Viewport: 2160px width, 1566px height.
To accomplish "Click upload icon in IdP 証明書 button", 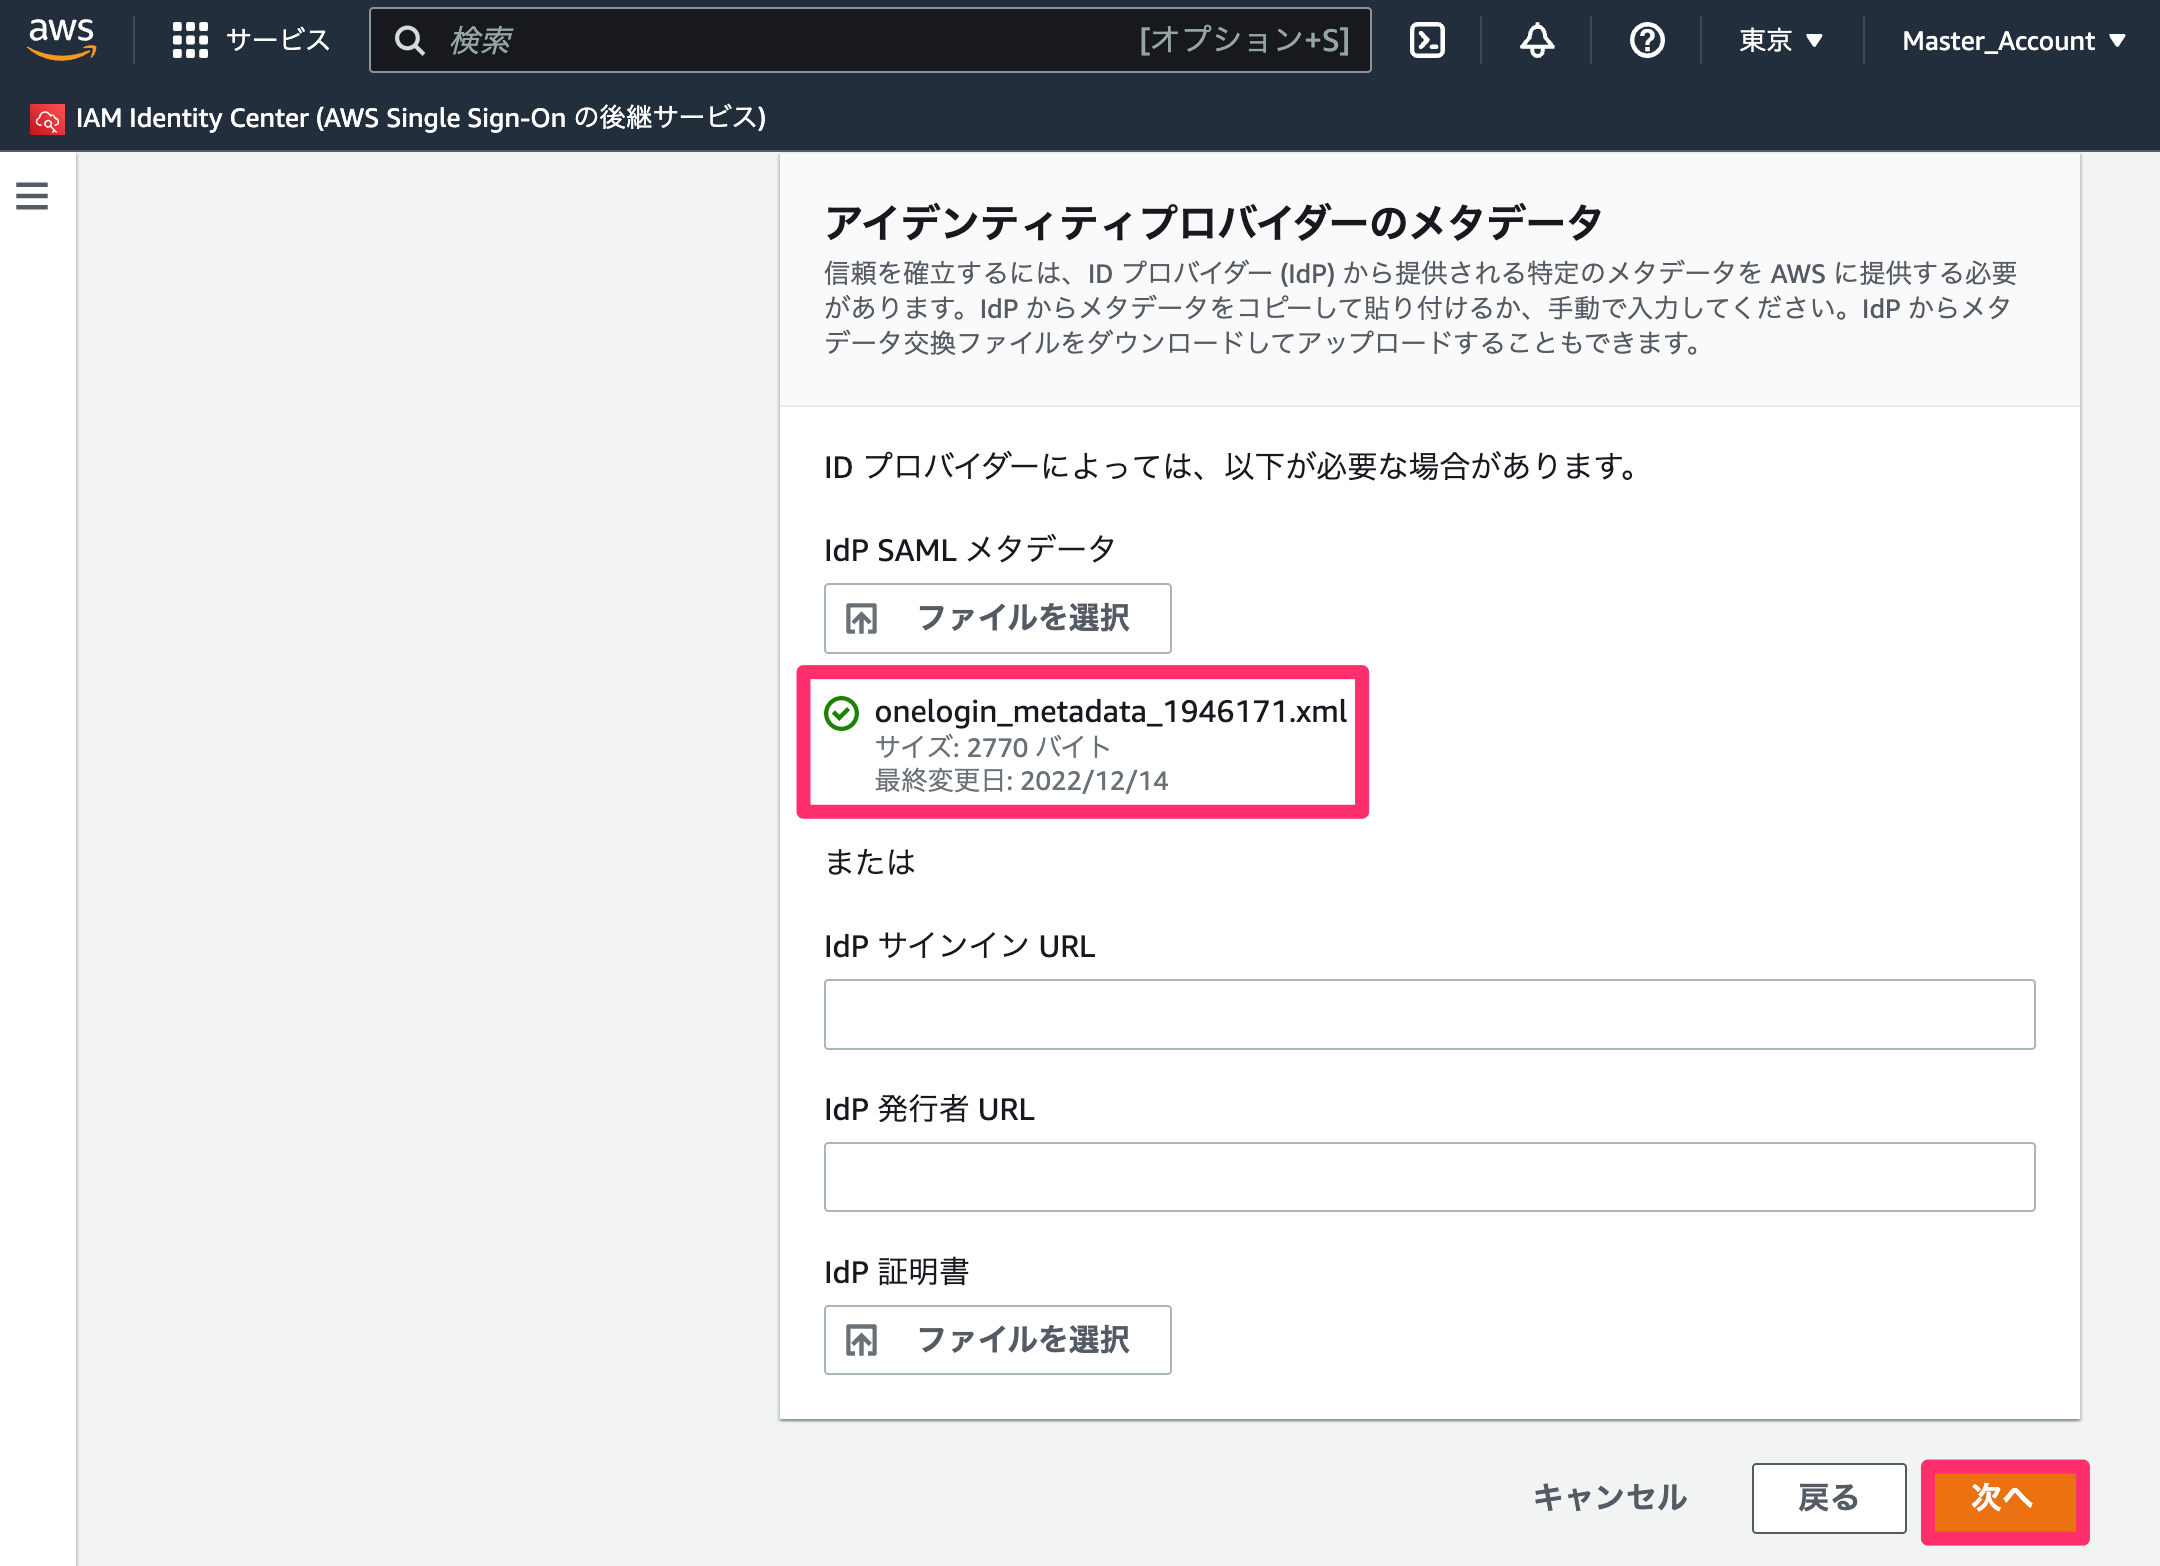I will point(861,1340).
